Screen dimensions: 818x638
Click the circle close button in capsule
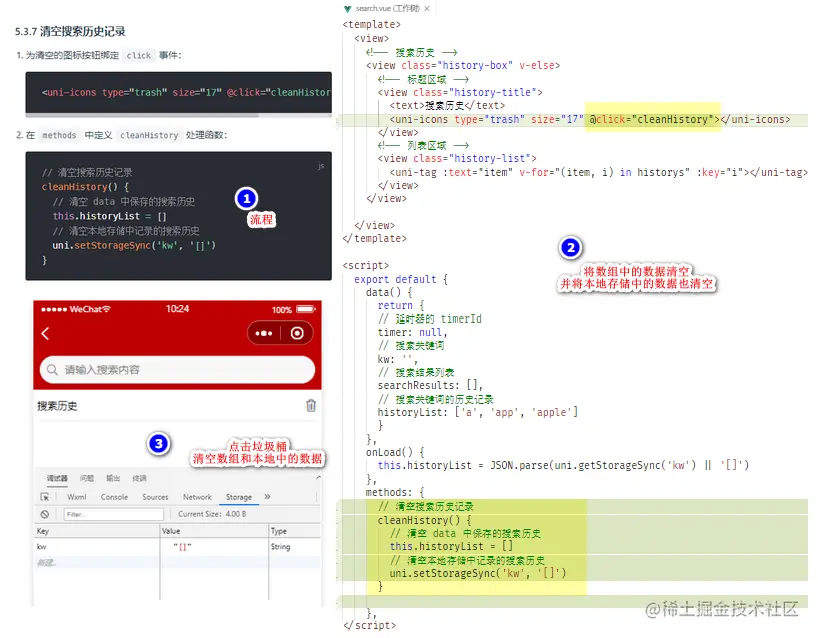297,333
